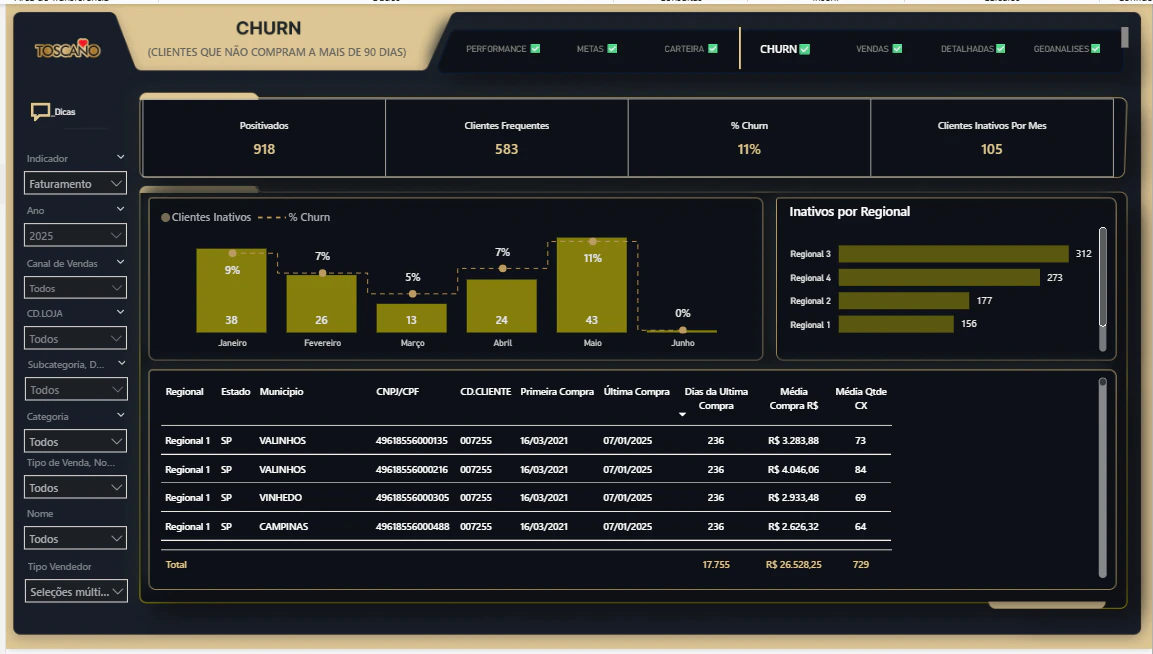This screenshot has height=654, width=1153.
Task: Click the sort arrow under Dias da Ultima Compra
Action: tap(682, 415)
